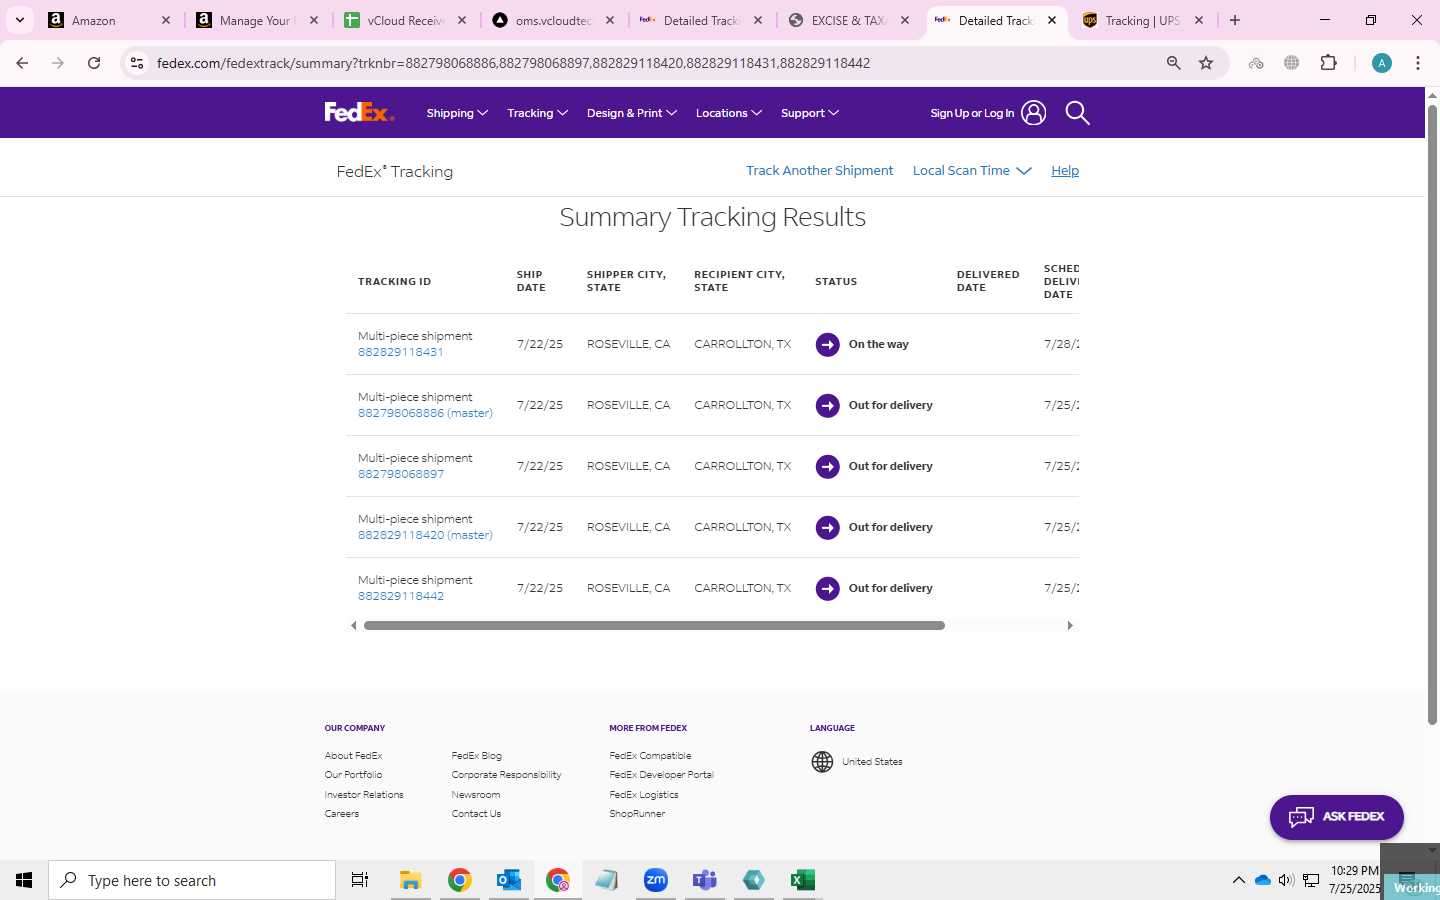Click status arrow icon for 882798068897 row

point(827,467)
